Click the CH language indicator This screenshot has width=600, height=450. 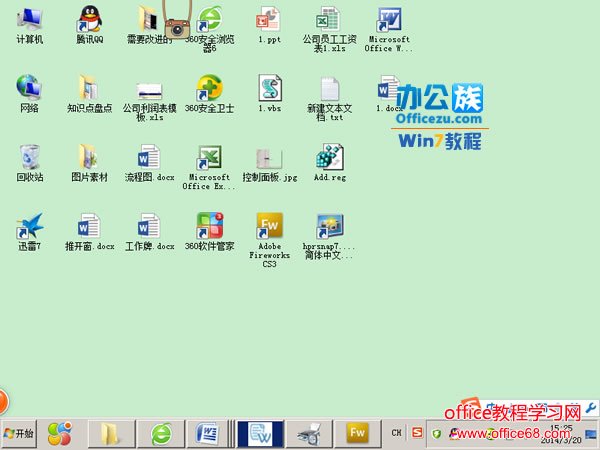[396, 433]
